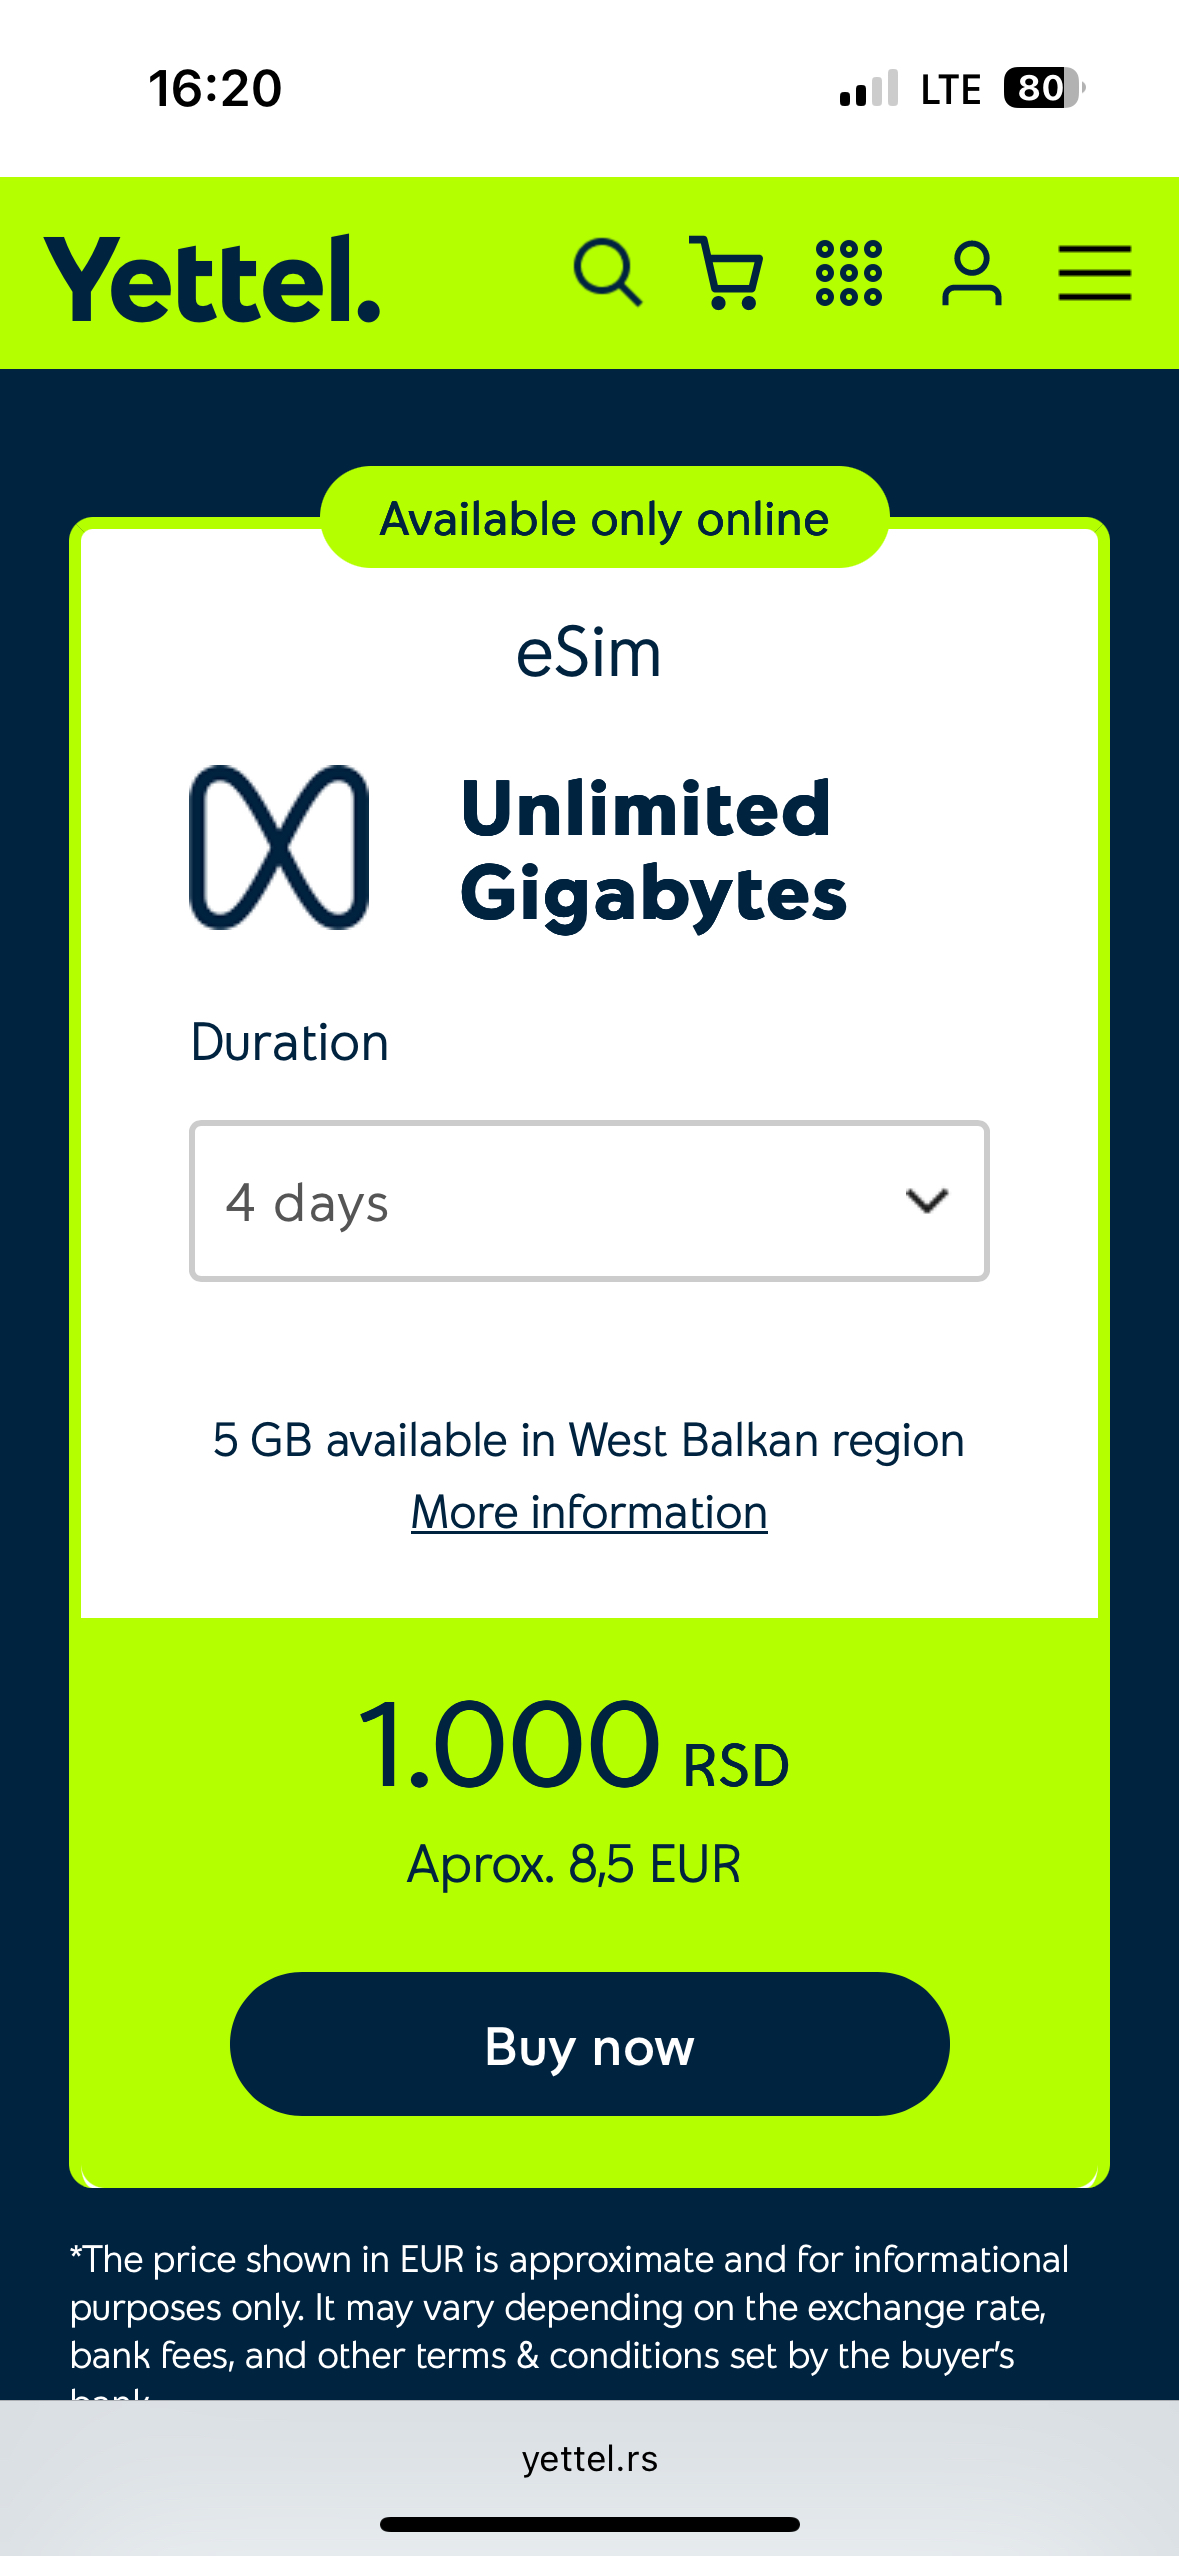Tap the 1.000 RSD price
The height and width of the screenshot is (2556, 1179).
pos(574,1745)
